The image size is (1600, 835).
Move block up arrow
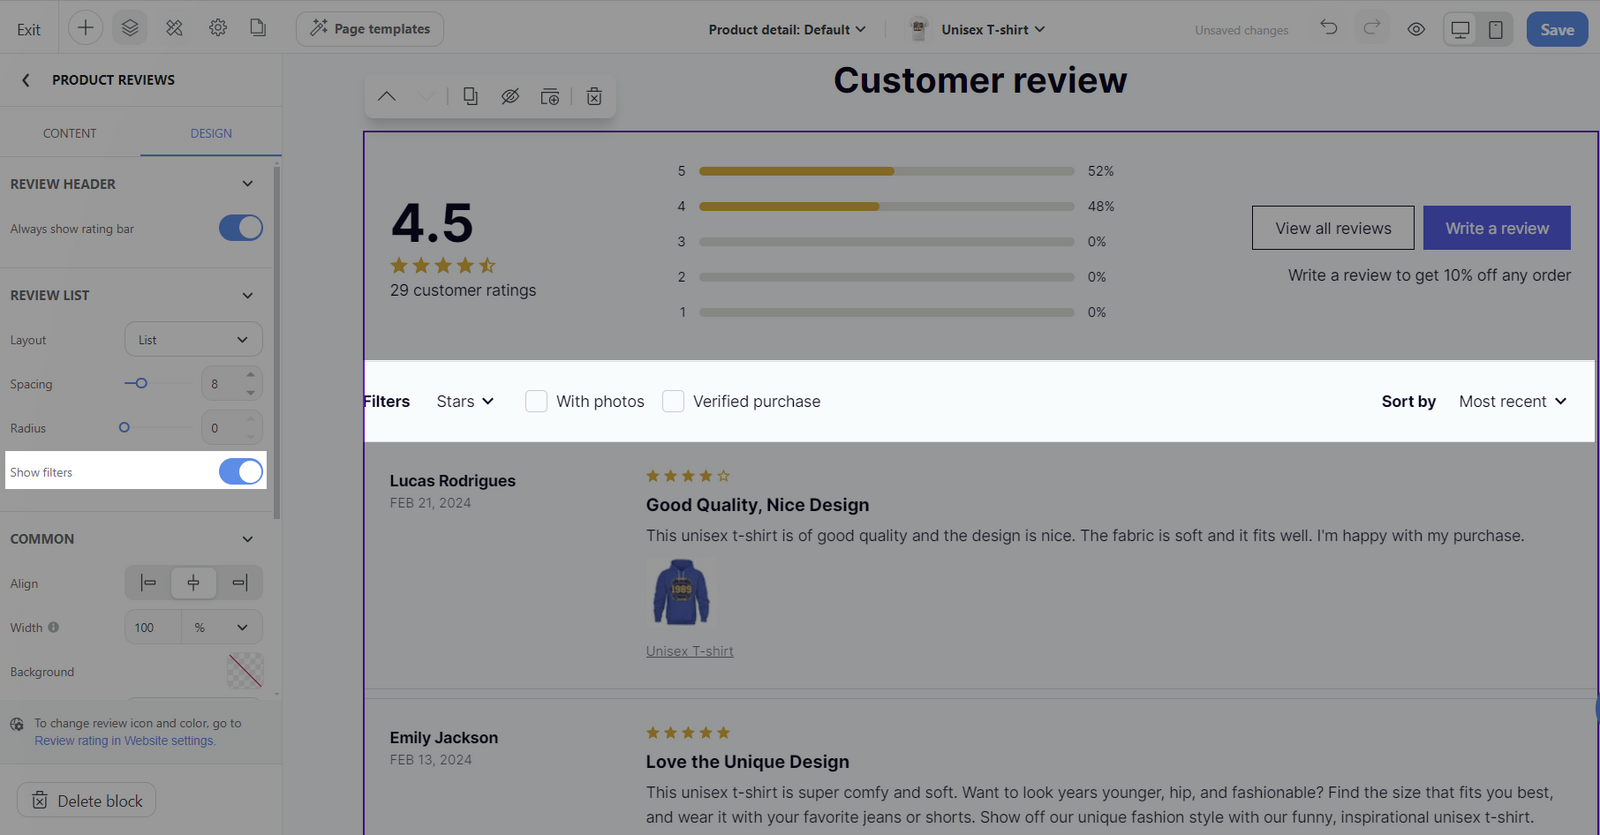tap(387, 97)
